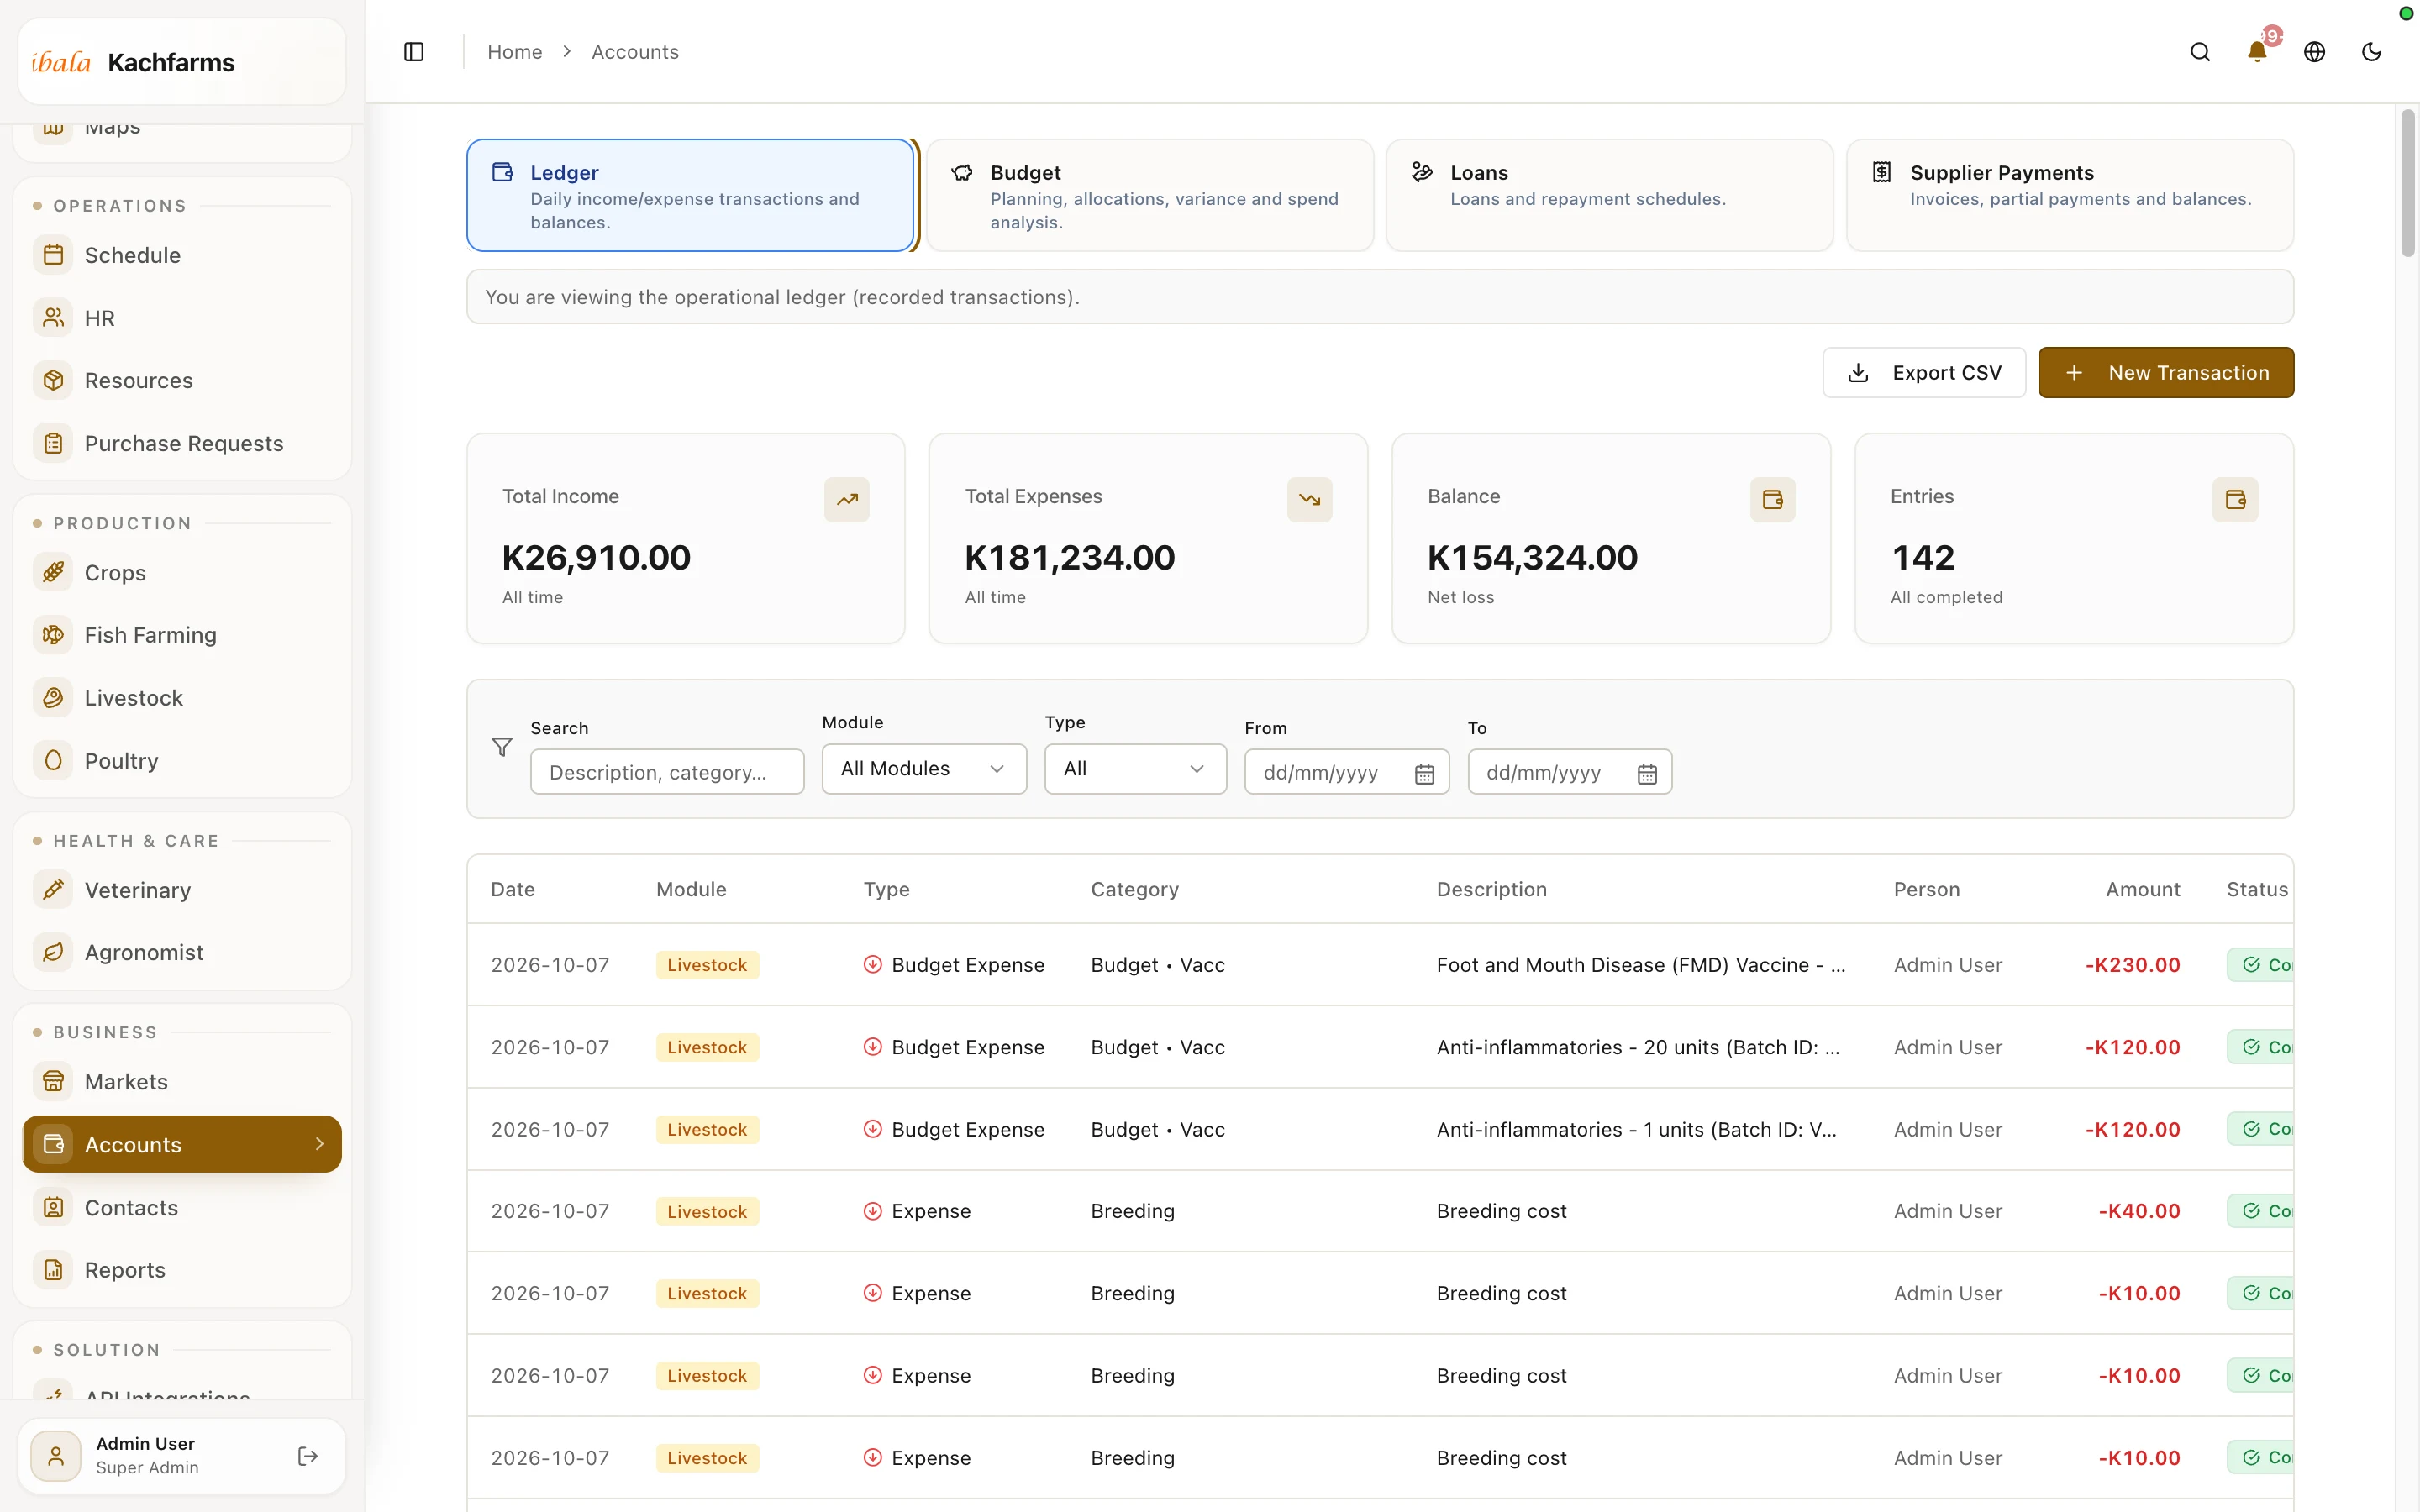Click the filter funnel icon
Viewport: 2420px width, 1512px height.
[x=502, y=747]
